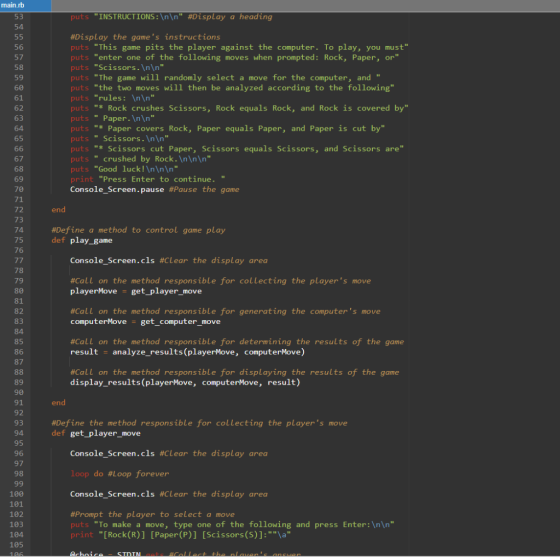
Task: Click comment '#Define a method to control game play'
Action: click(x=138, y=230)
